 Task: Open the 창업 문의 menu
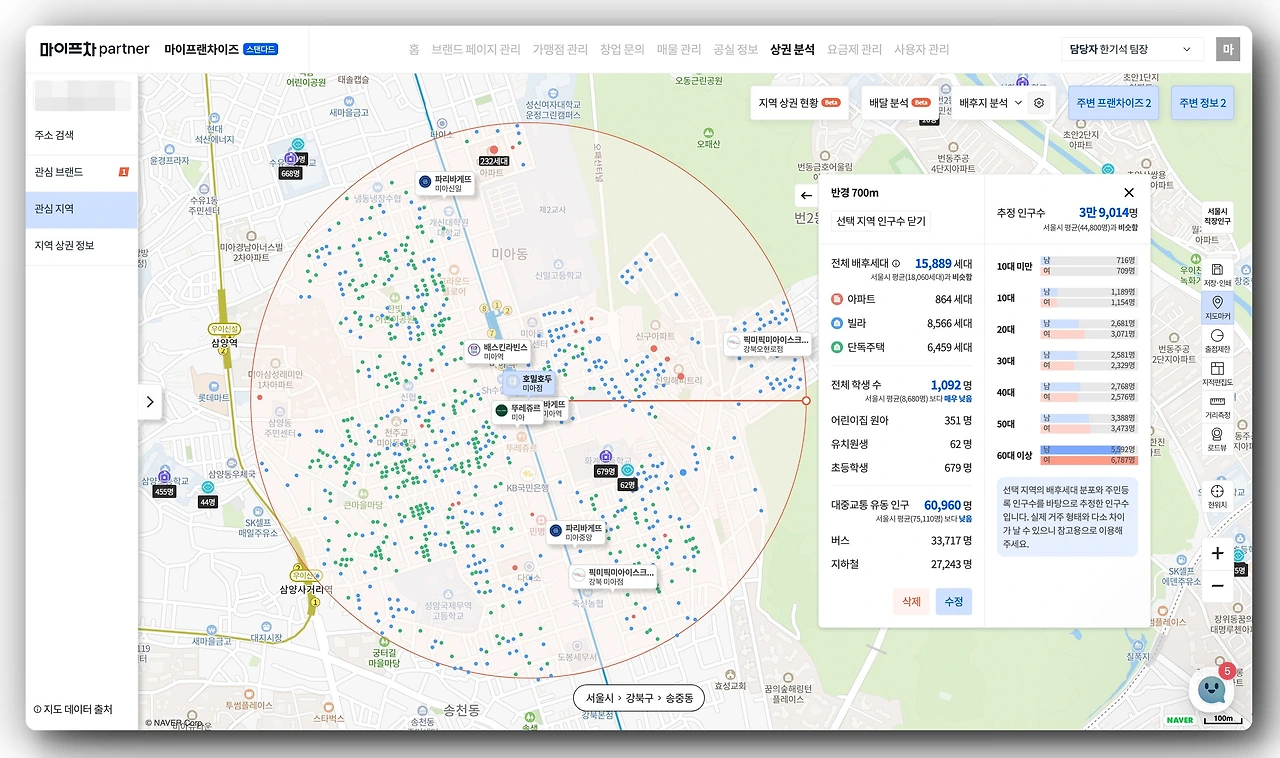[x=622, y=49]
